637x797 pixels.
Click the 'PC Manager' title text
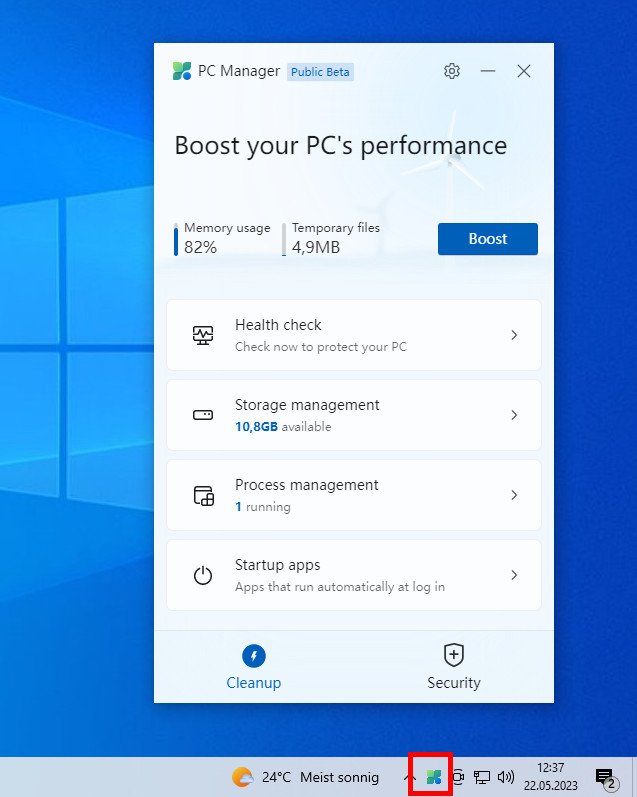[239, 71]
